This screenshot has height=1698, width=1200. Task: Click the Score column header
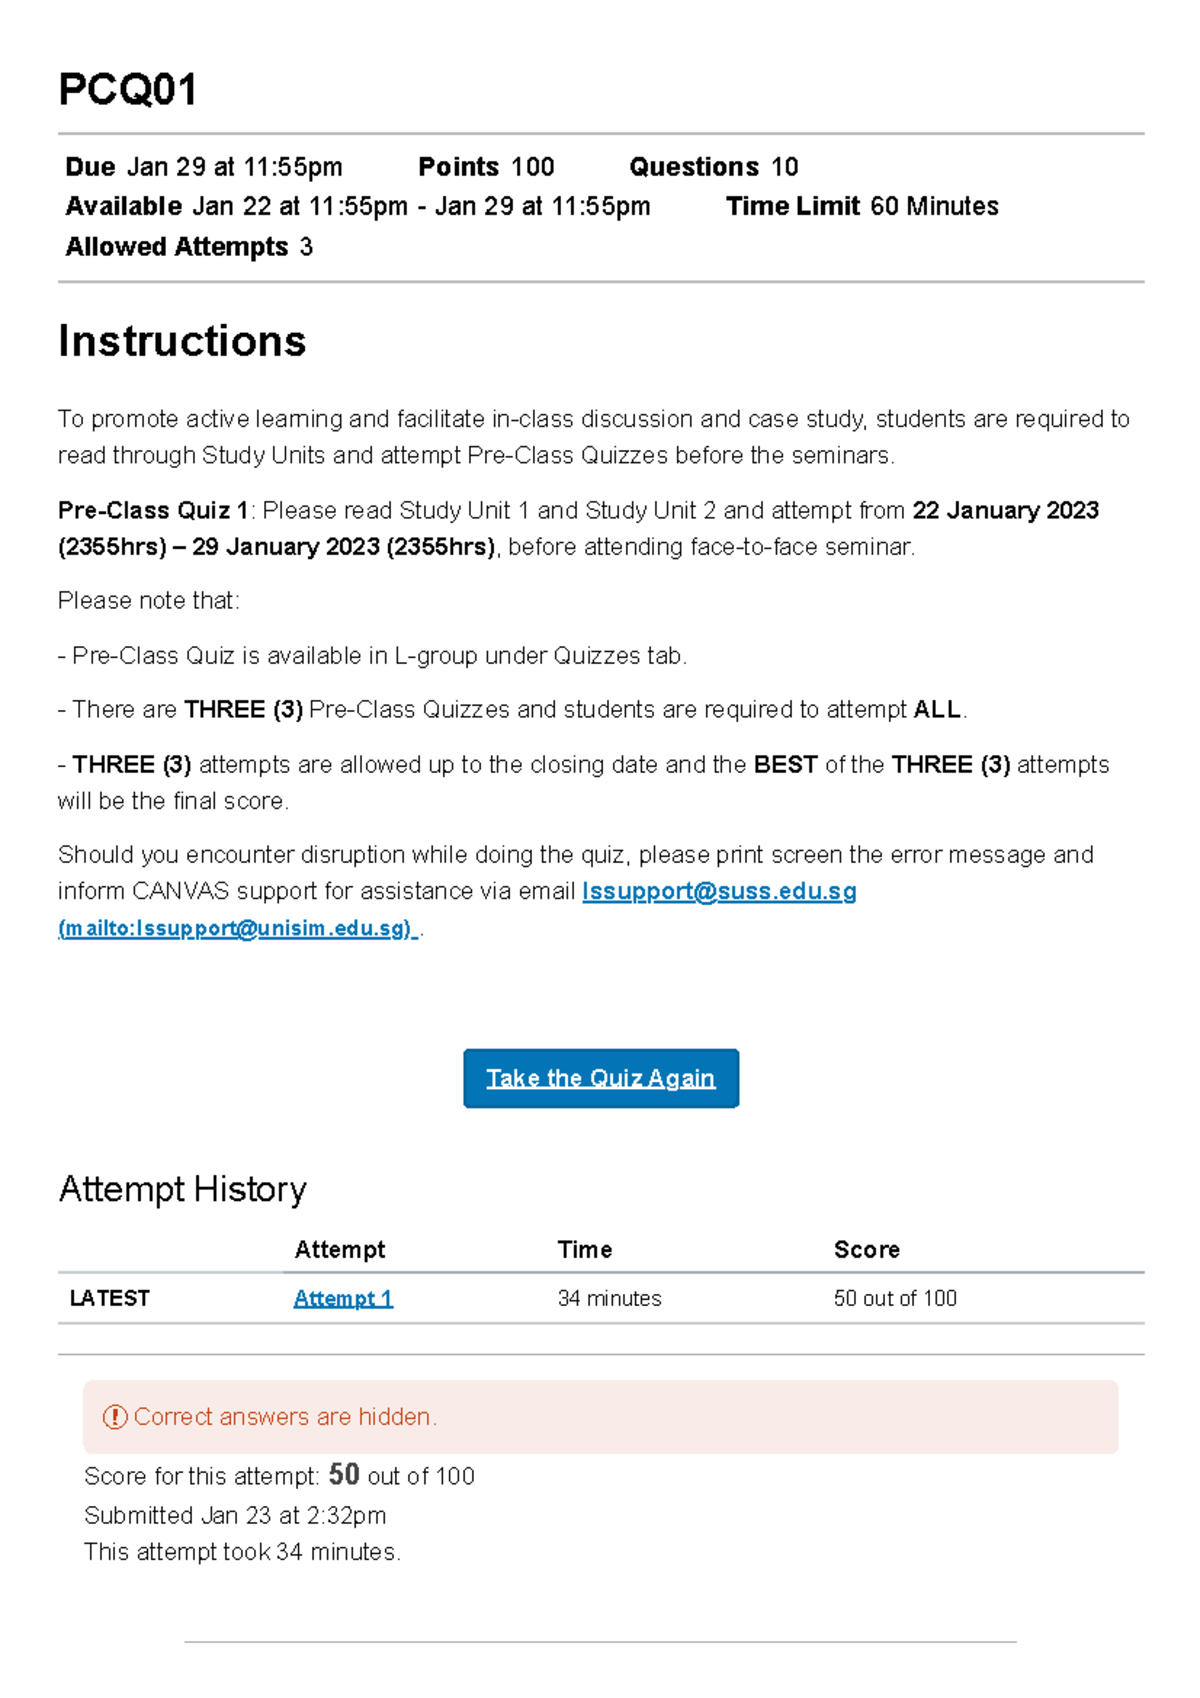coord(866,1249)
